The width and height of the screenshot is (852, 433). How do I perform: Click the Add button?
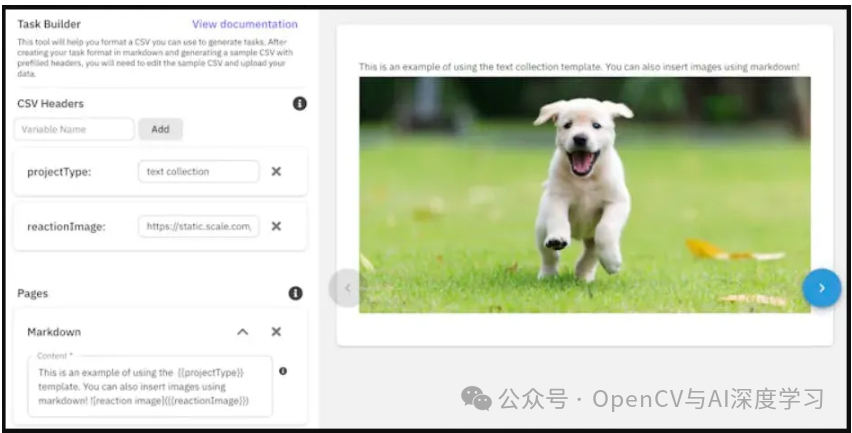point(160,129)
